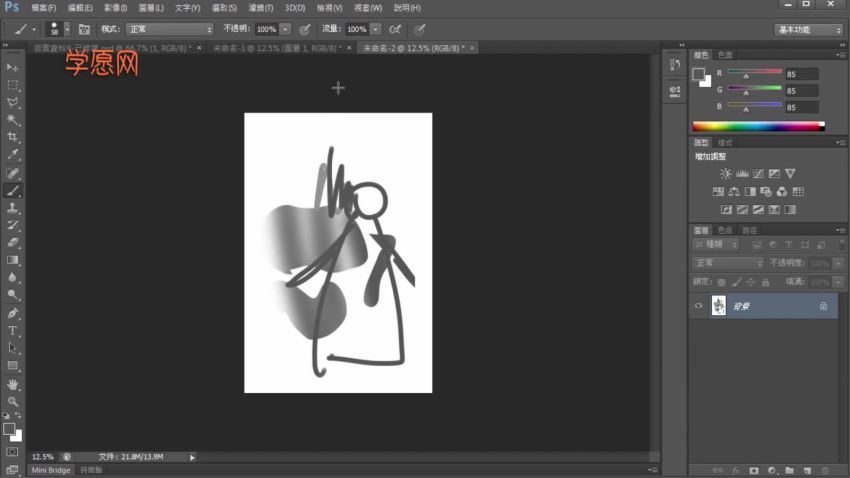Select the Dodge tool

[12, 295]
